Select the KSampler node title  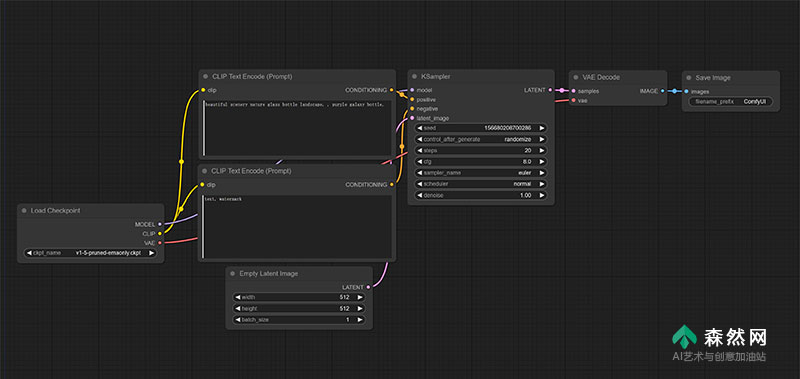point(435,77)
